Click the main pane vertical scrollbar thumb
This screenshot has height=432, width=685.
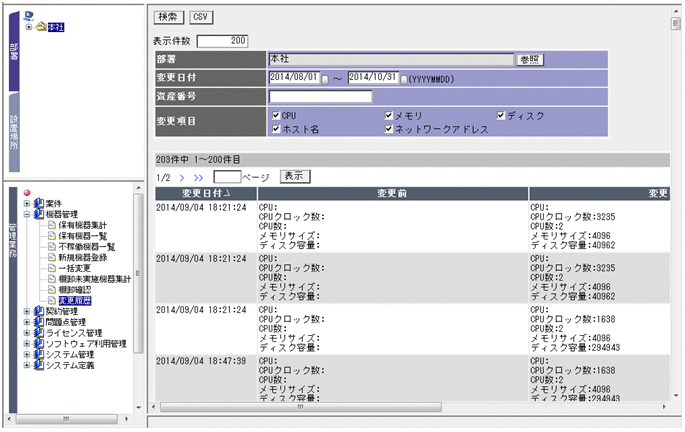[x=675, y=23]
